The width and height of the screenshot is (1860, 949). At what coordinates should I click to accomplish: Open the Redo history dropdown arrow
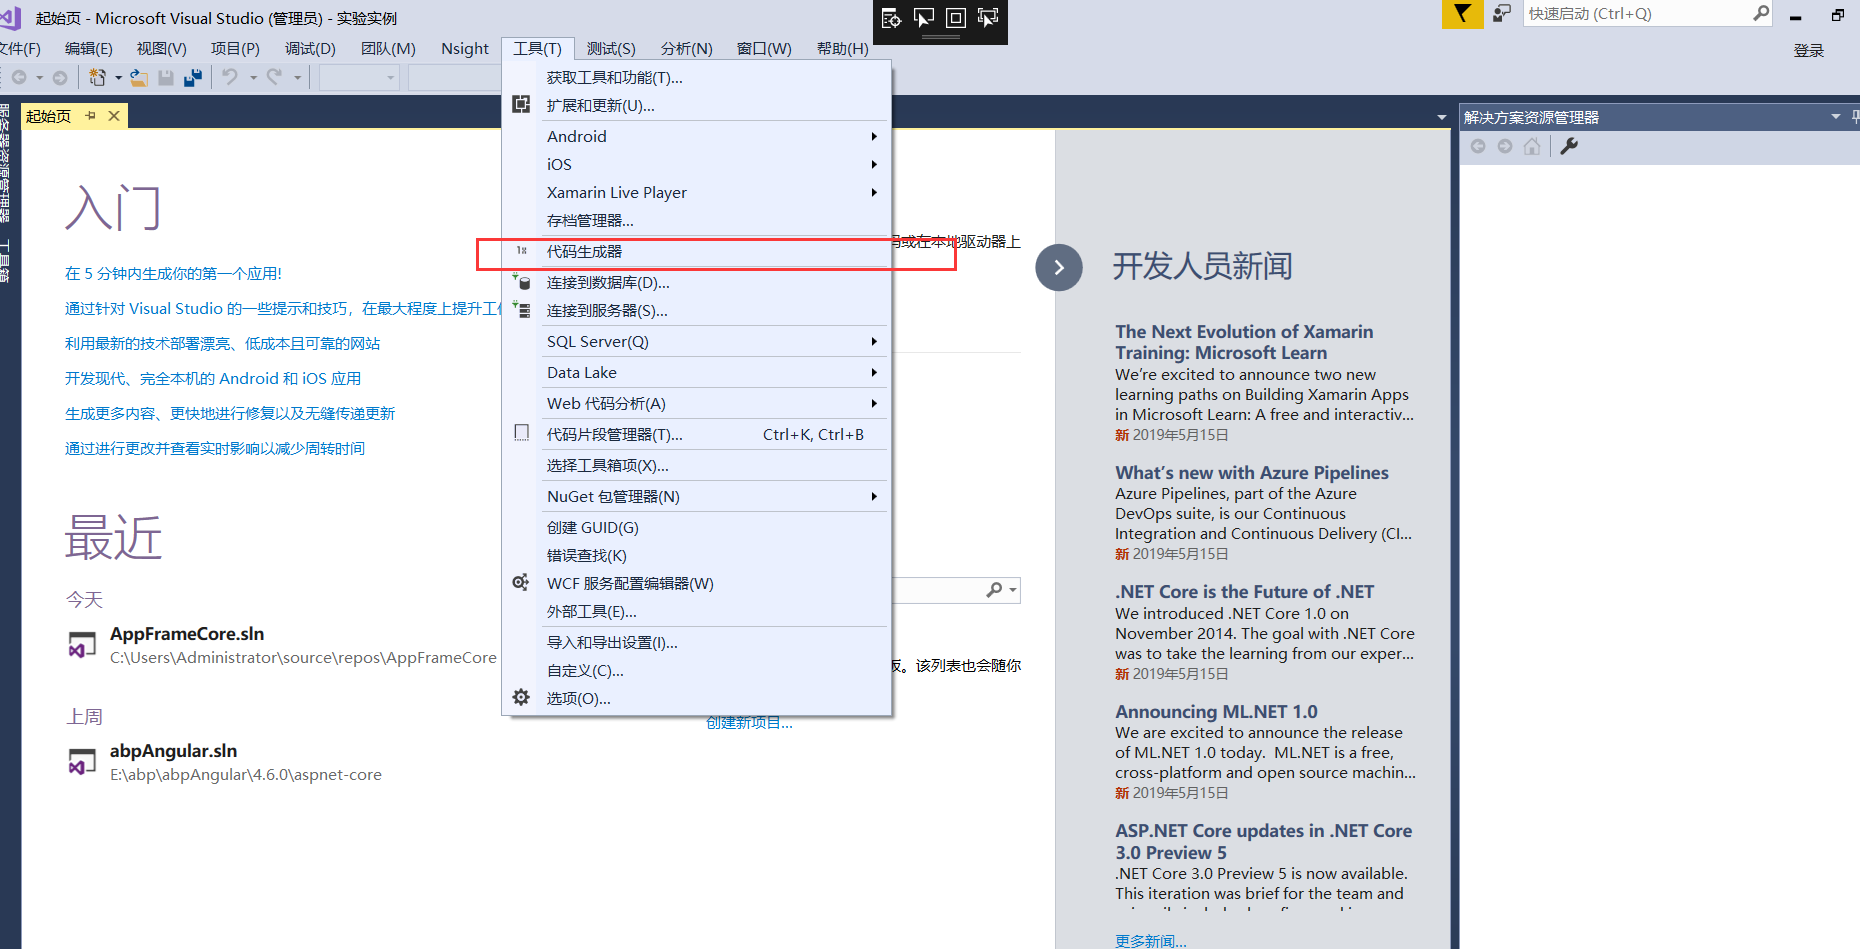(x=297, y=77)
